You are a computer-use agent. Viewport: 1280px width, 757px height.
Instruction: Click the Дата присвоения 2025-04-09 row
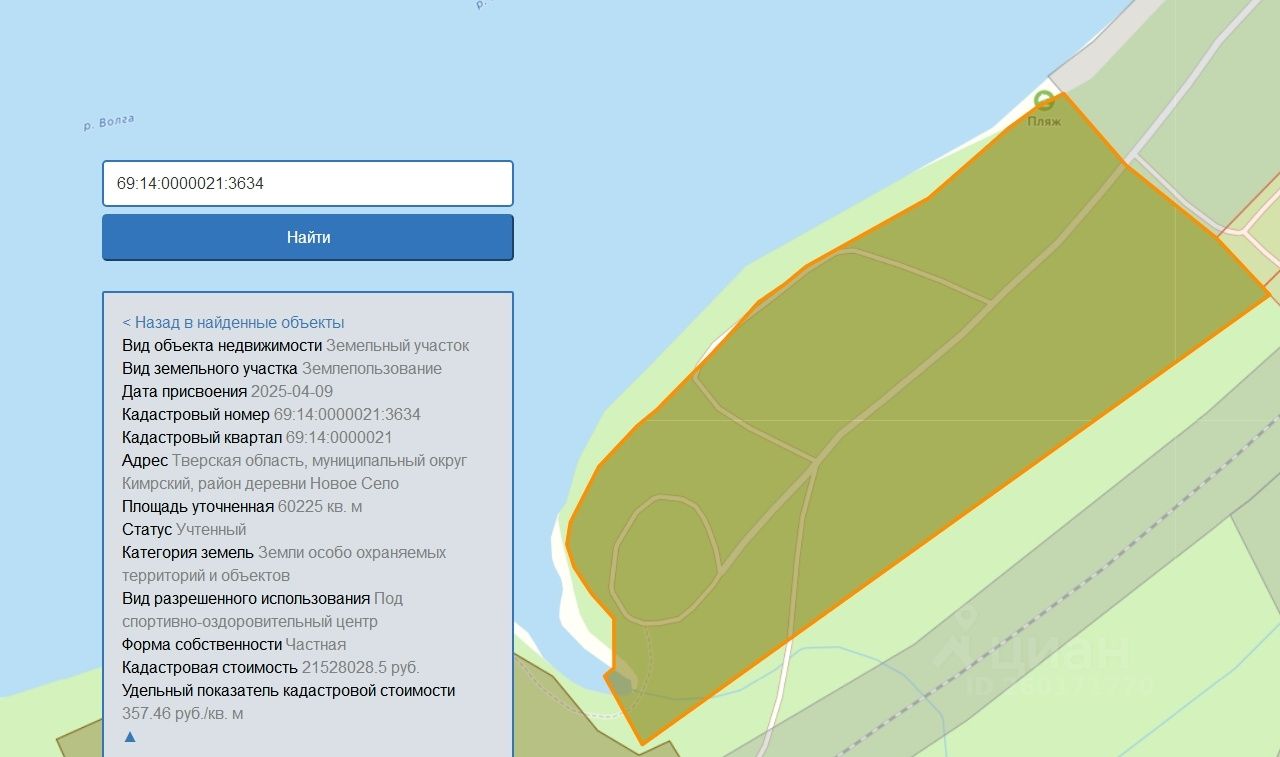point(228,391)
